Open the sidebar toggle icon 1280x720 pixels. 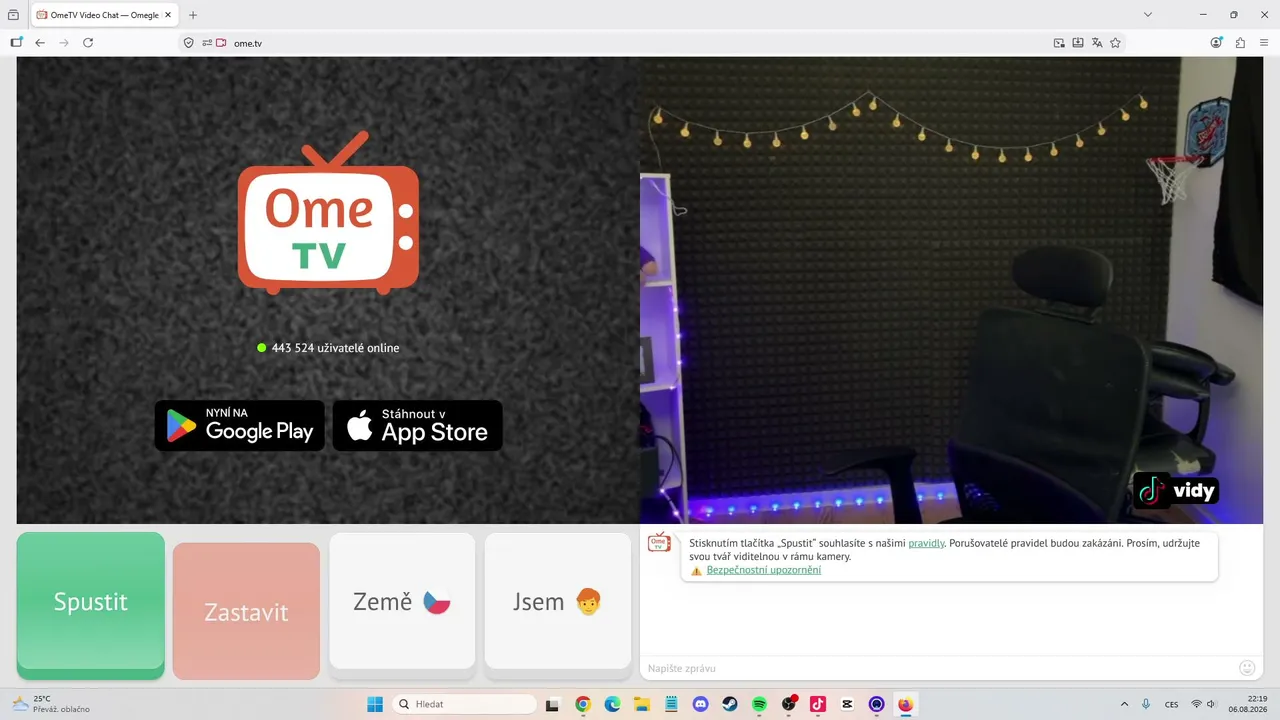[16, 43]
